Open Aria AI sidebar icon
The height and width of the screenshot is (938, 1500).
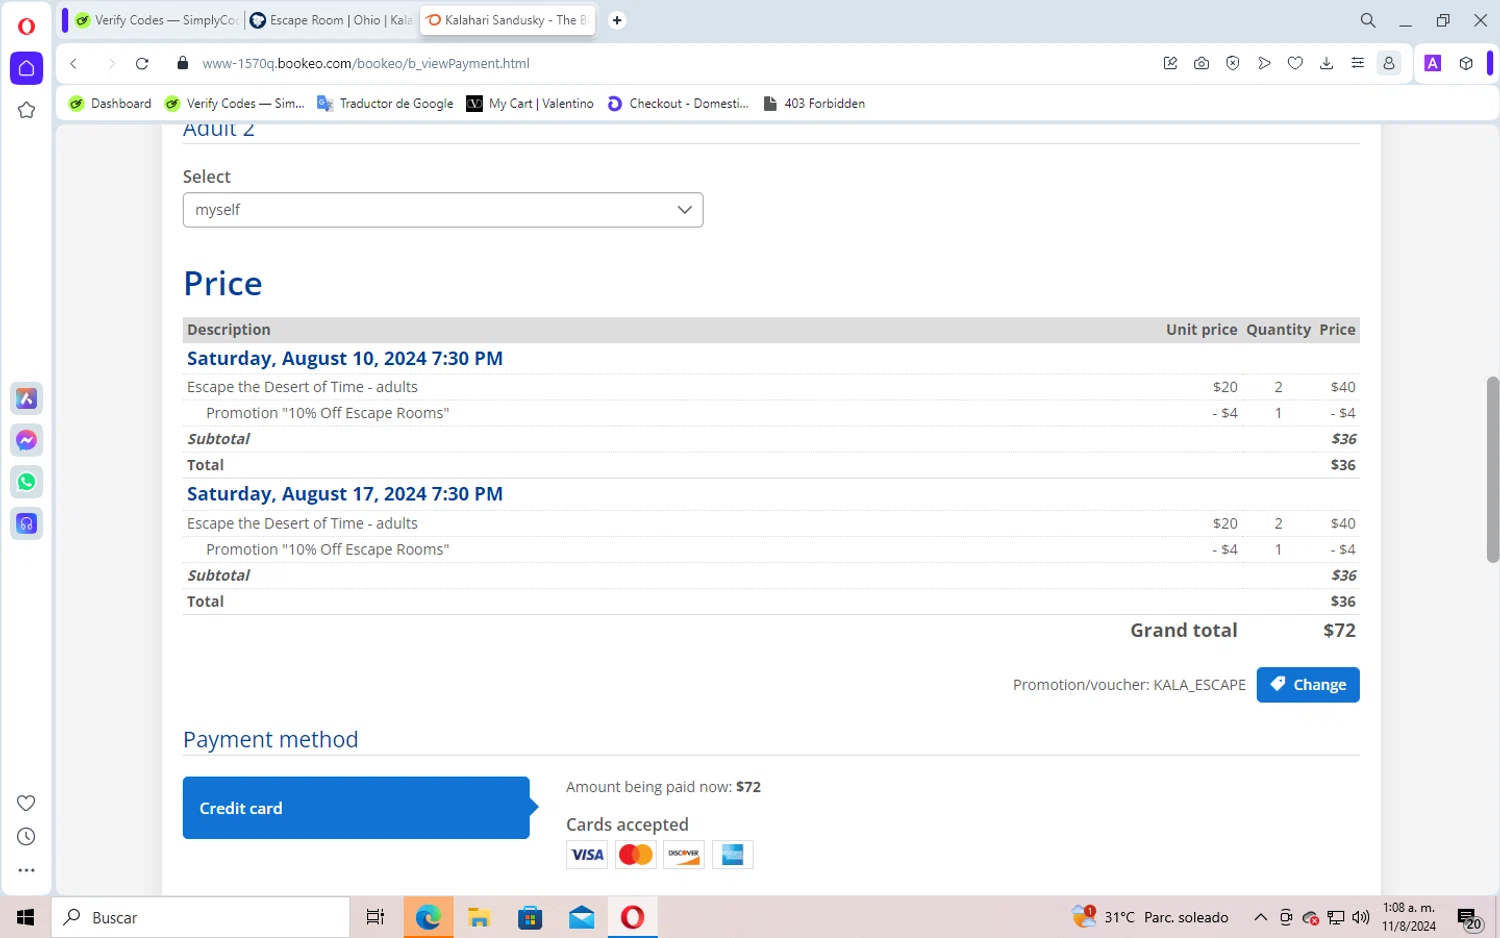(x=27, y=399)
